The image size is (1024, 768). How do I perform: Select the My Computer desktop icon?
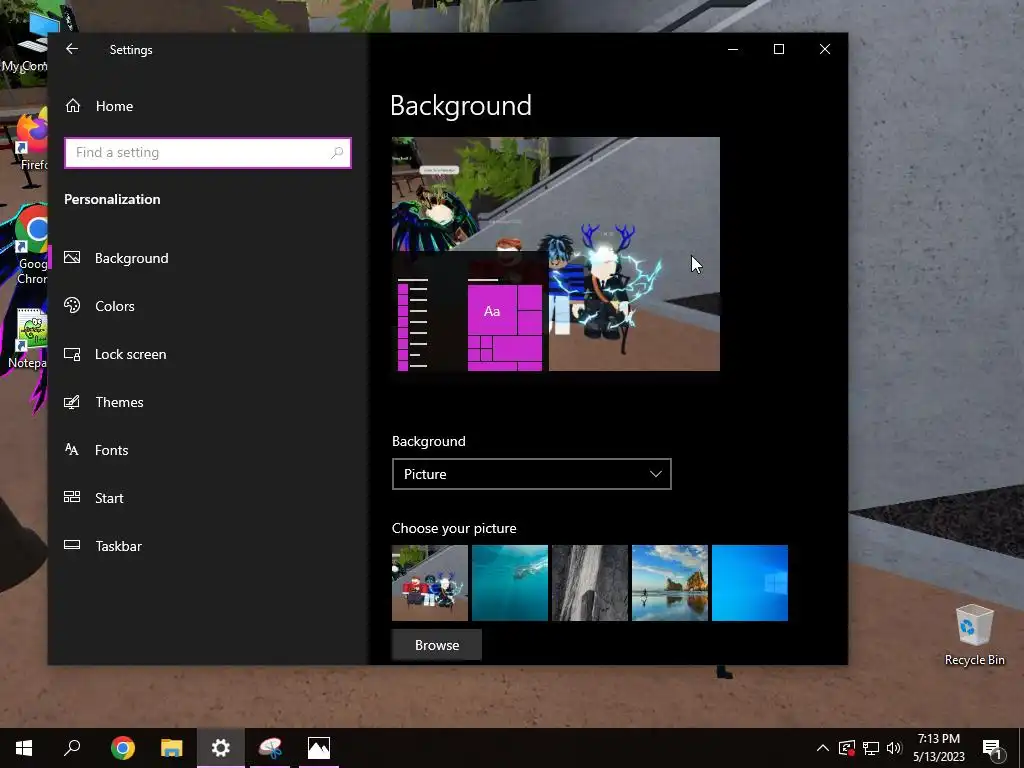coord(26,43)
